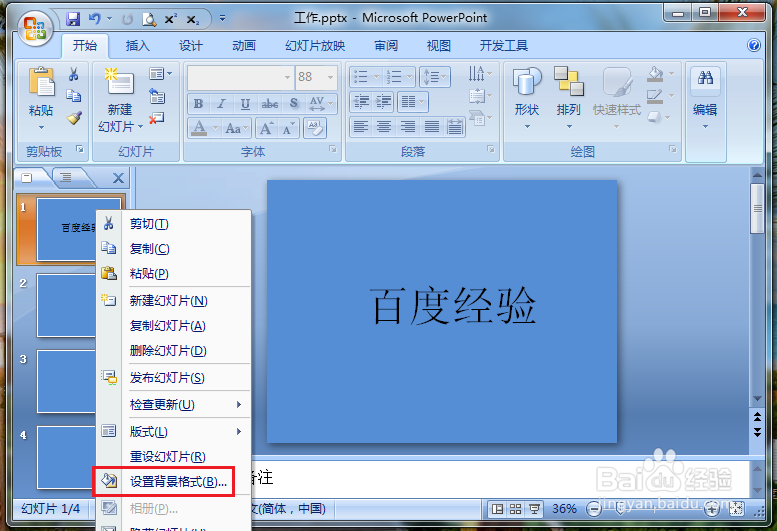
Task: Click the round Office button
Action: [x=36, y=28]
